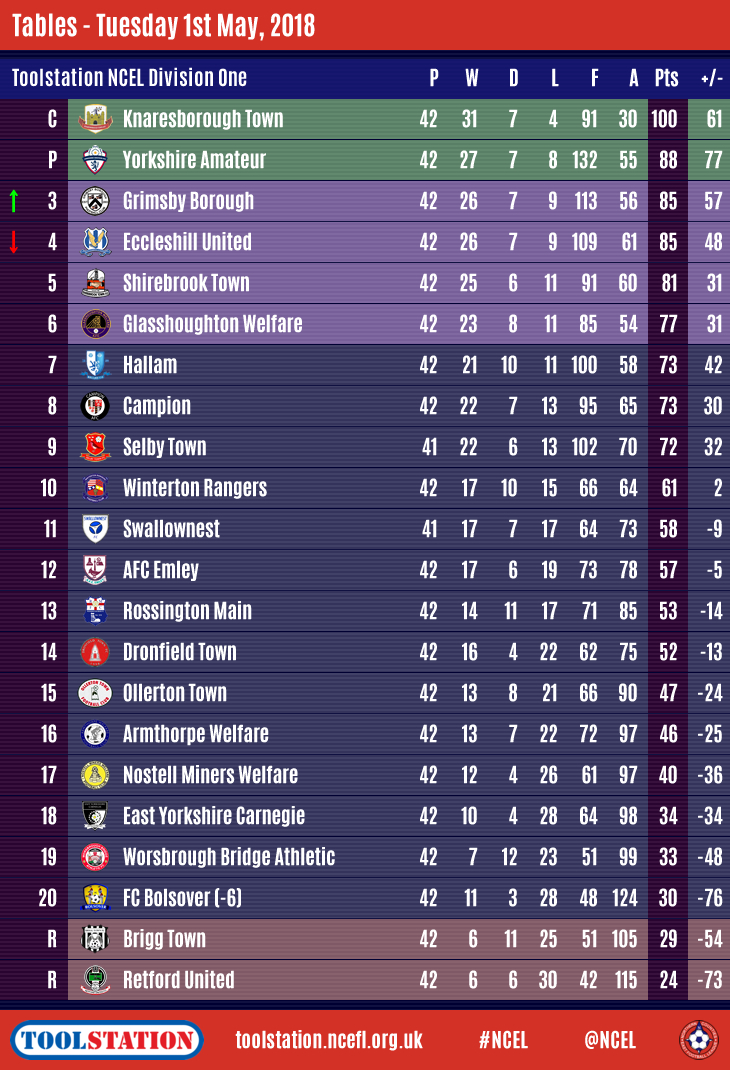Click the Toolstation logo in the footer

point(107,1040)
